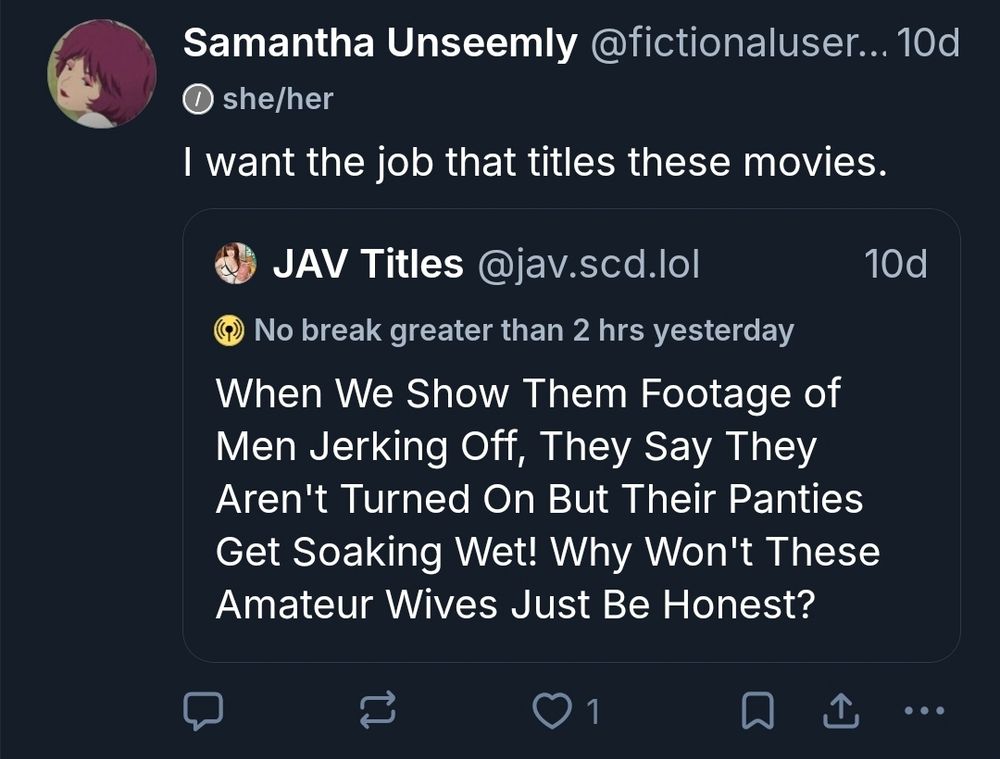Toggle the bookmark on this post
1000x759 pixels.
(758, 712)
